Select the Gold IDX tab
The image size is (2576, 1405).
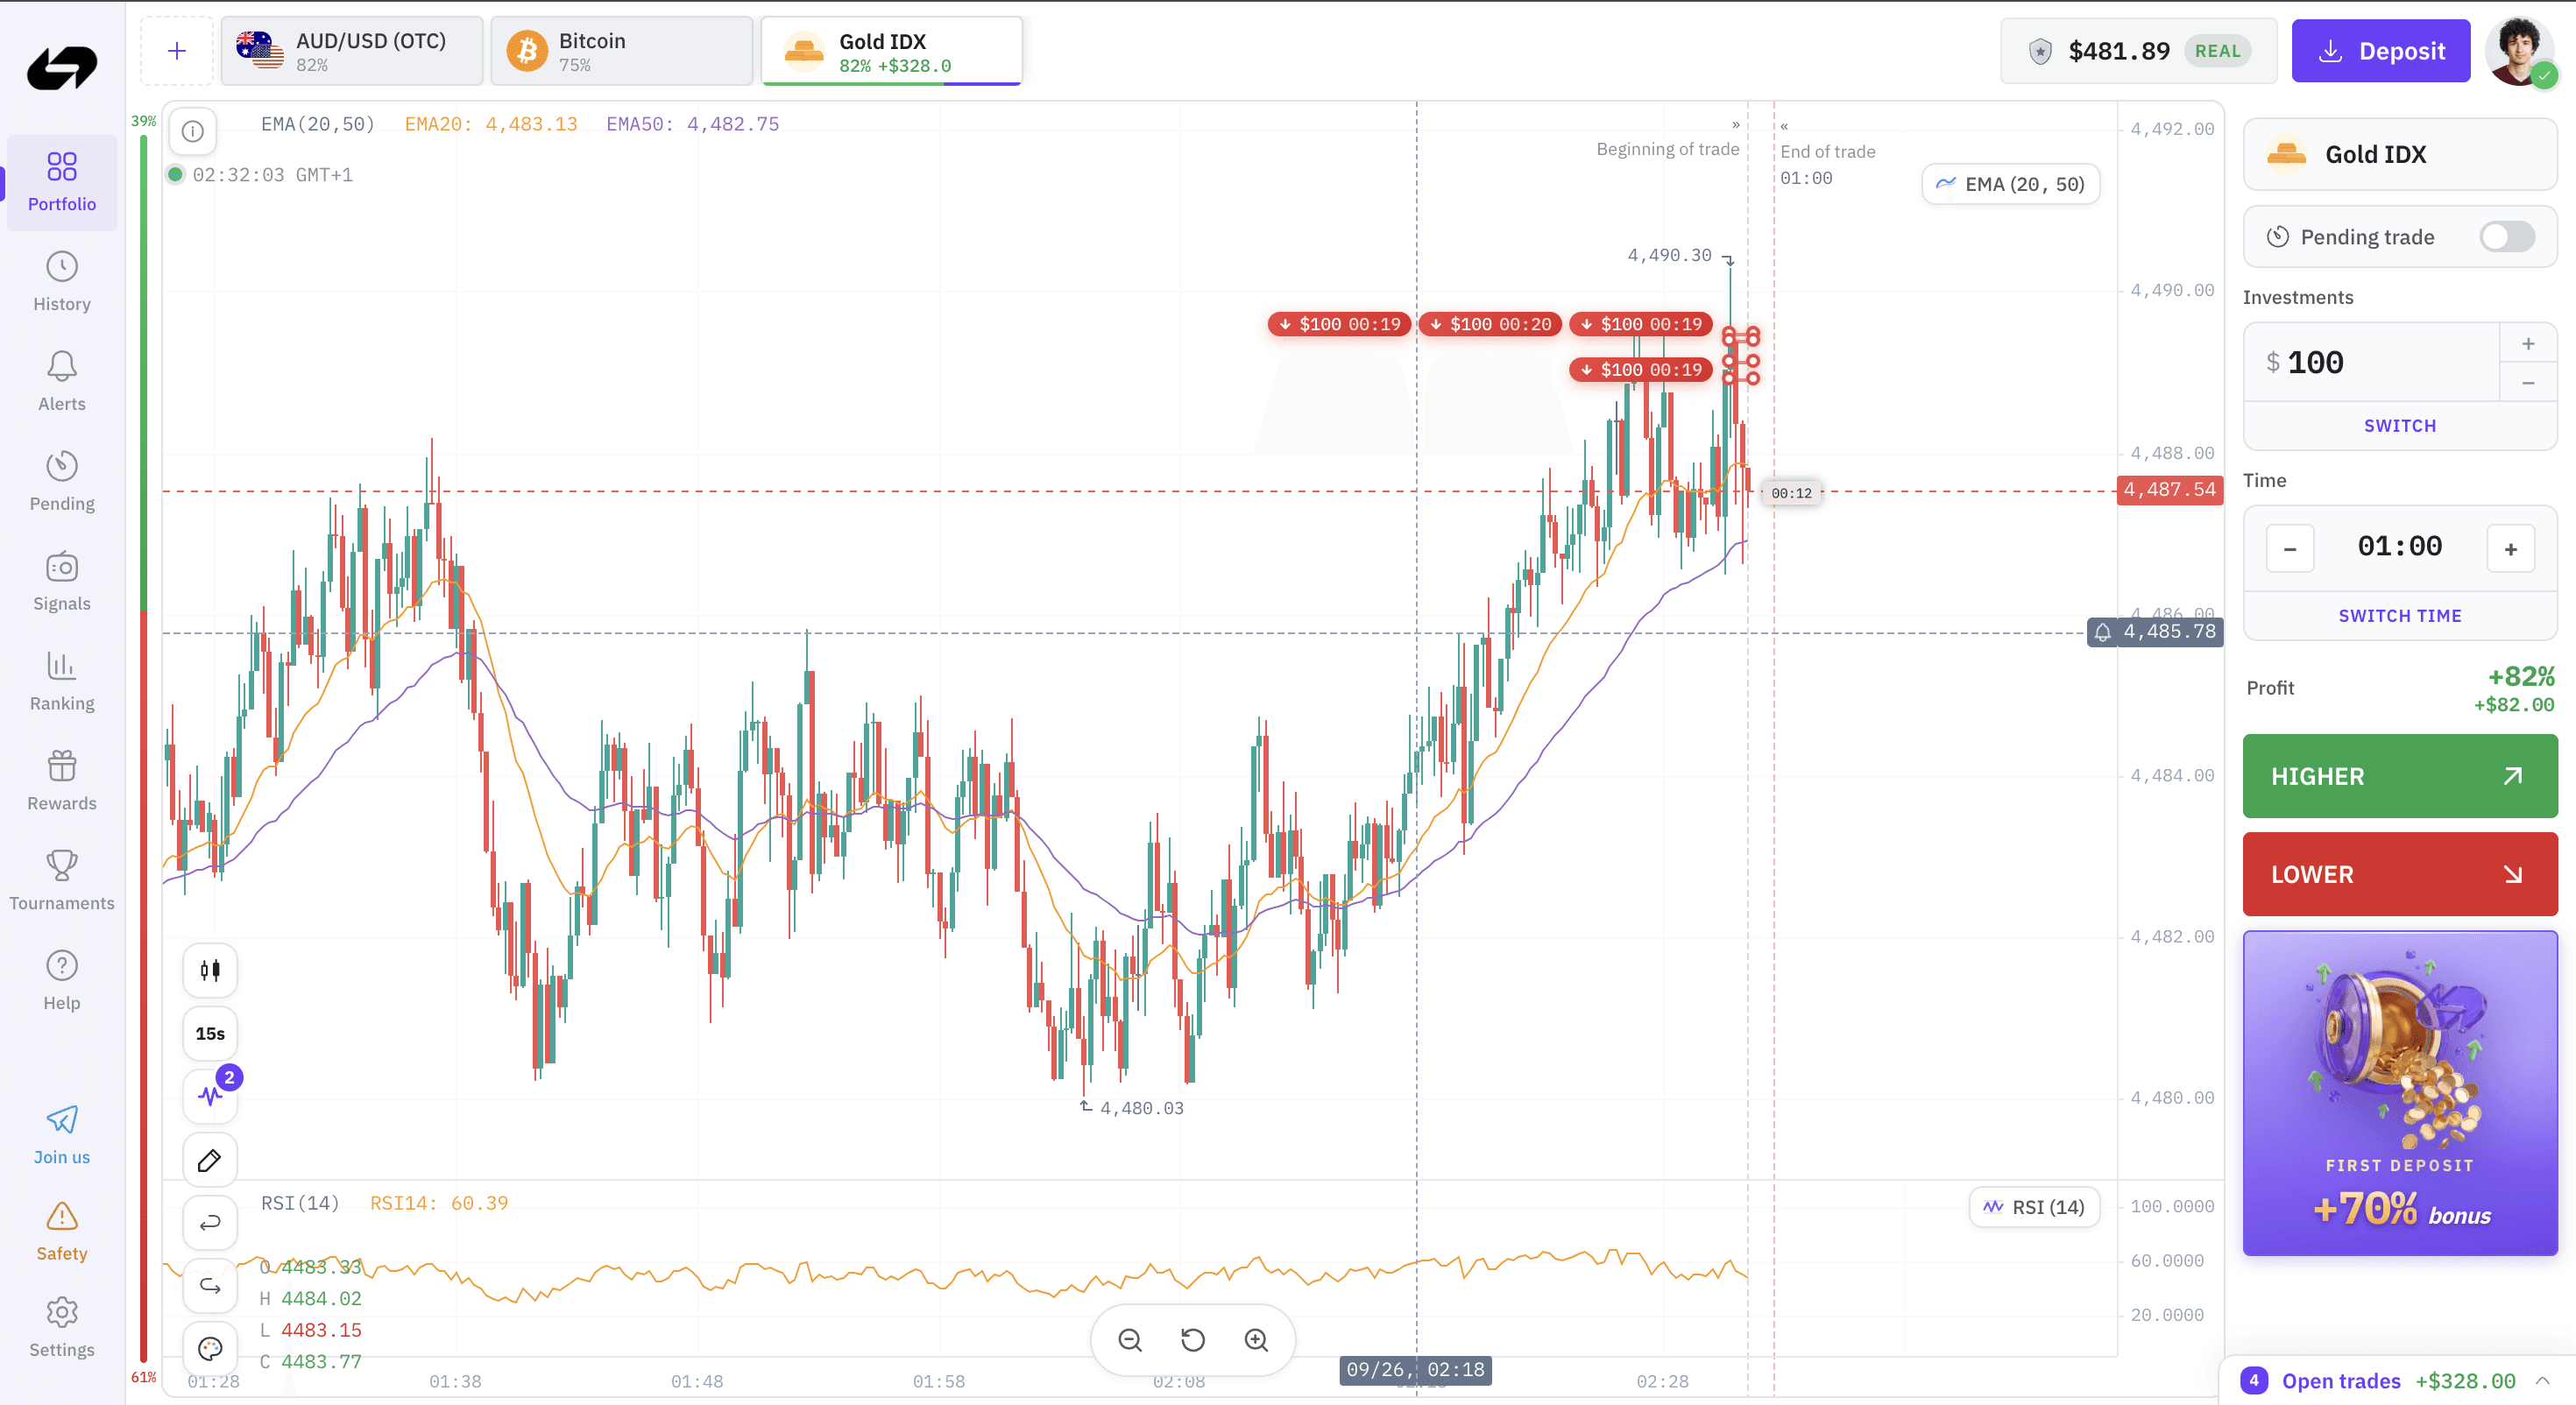pos(892,51)
